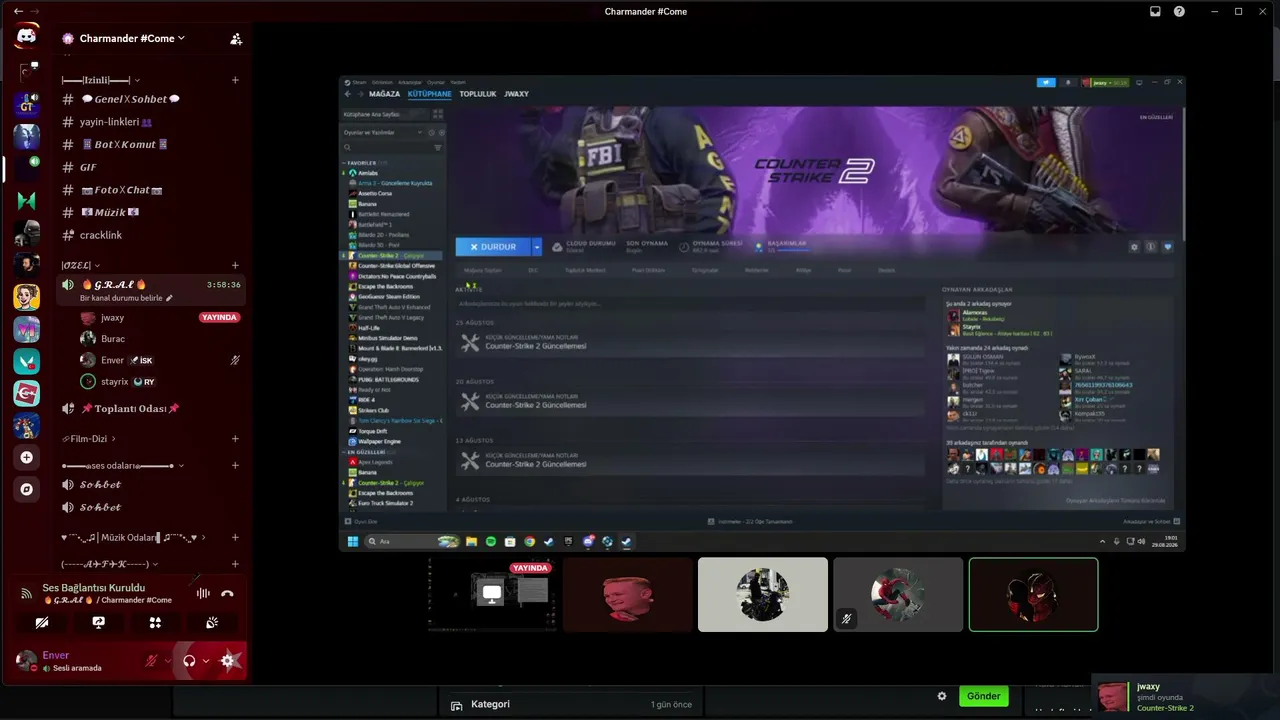Toggle screen sharing in the voice panel
Screen dimensions: 1280x720
point(99,622)
